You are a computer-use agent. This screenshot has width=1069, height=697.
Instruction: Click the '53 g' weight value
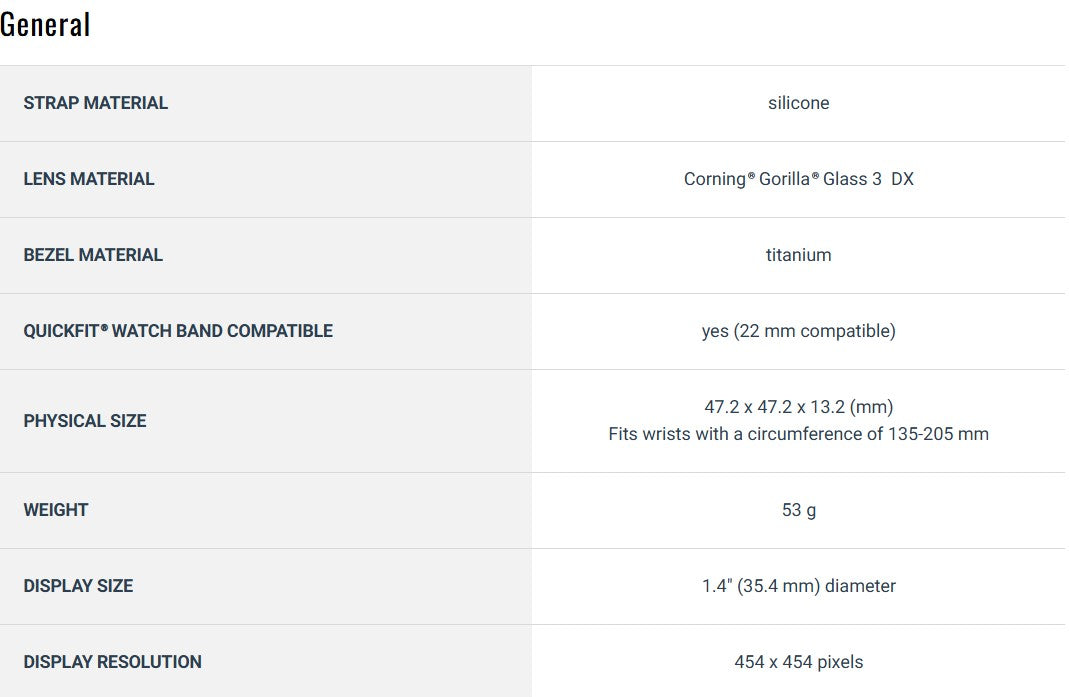798,510
